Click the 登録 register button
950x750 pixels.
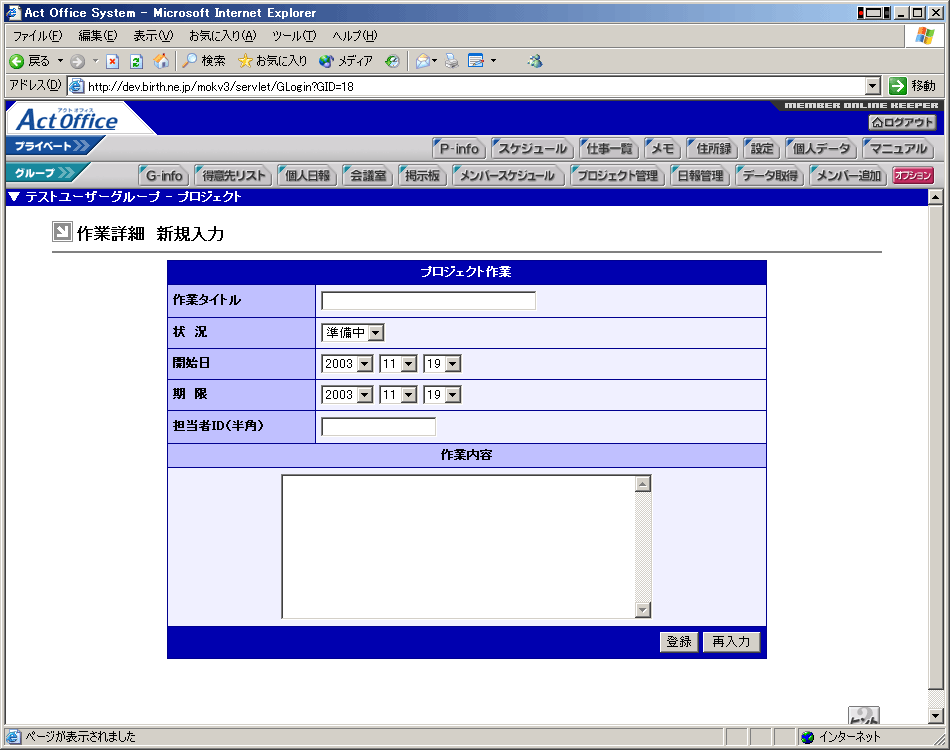tap(679, 642)
